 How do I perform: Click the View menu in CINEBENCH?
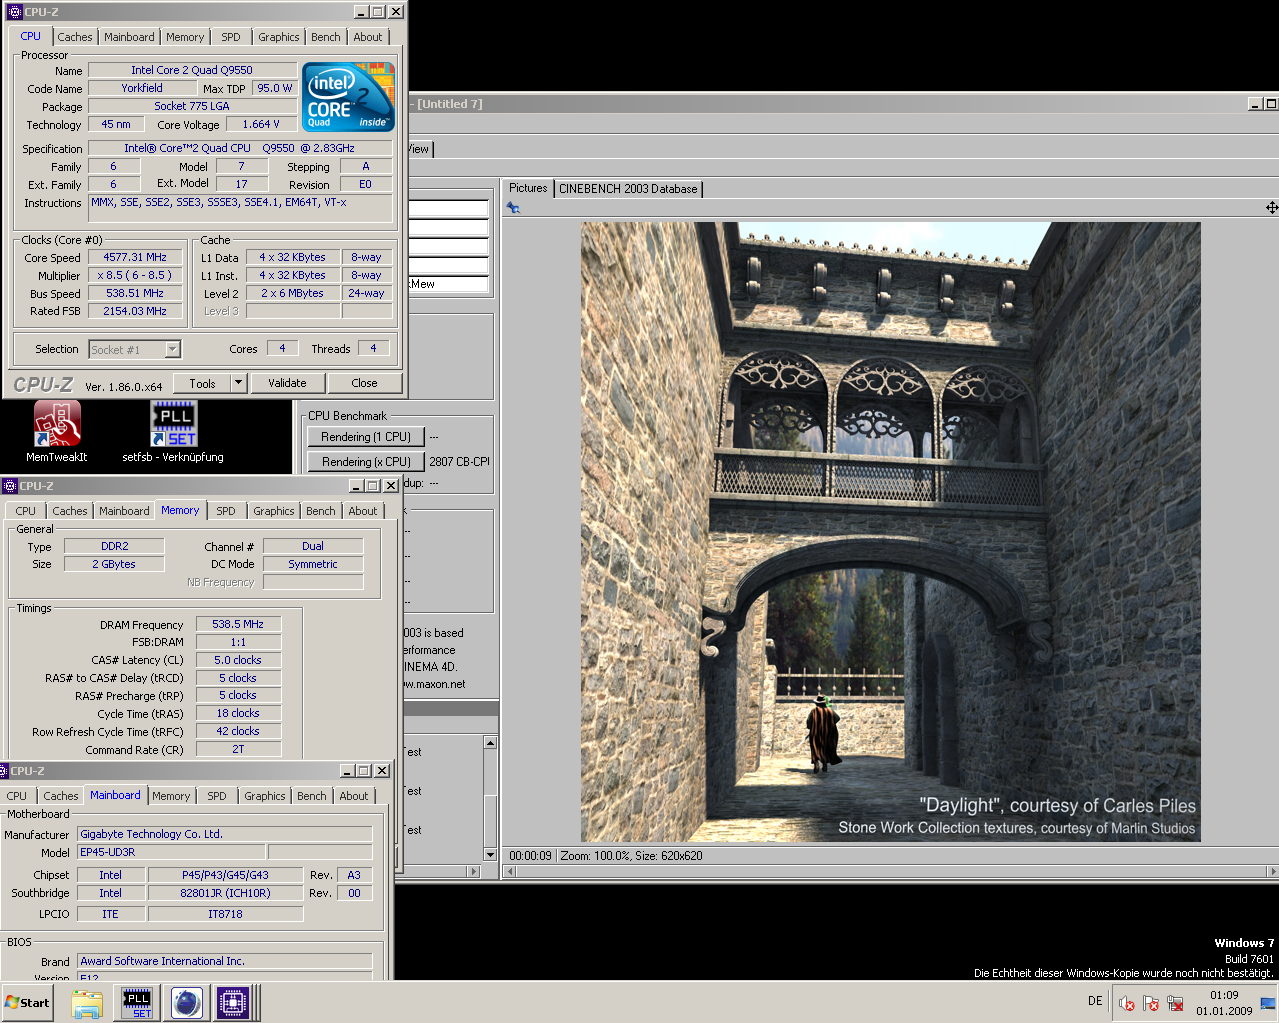418,149
